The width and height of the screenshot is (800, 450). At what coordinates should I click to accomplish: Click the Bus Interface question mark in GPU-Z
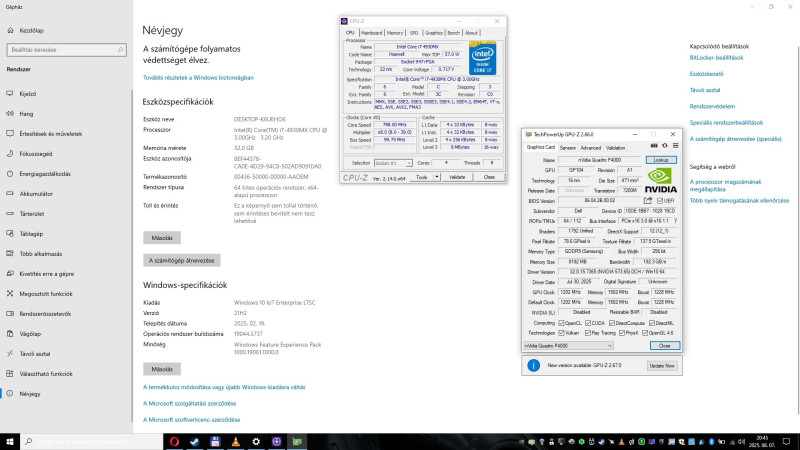(675, 221)
